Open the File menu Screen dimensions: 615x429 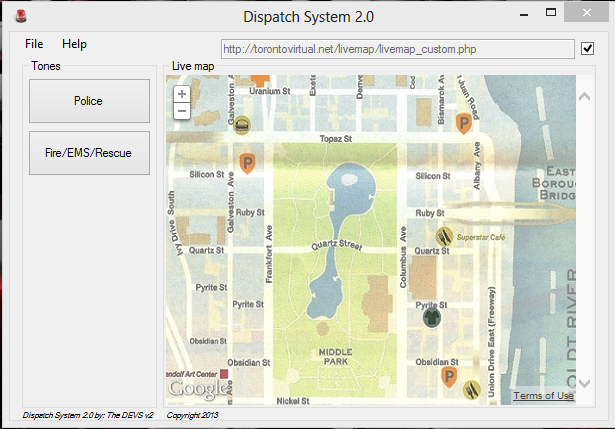pos(34,44)
